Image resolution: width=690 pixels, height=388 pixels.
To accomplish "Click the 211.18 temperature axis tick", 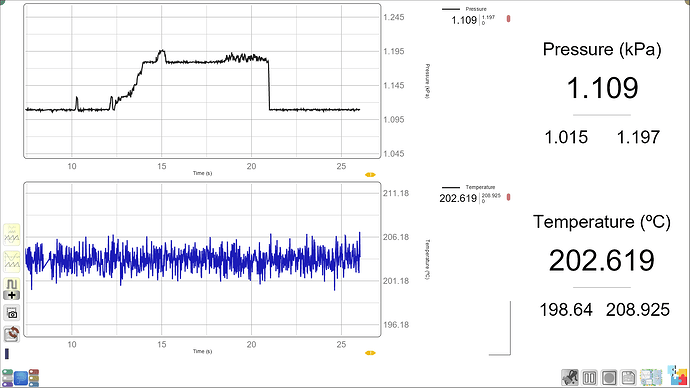I will click(396, 193).
